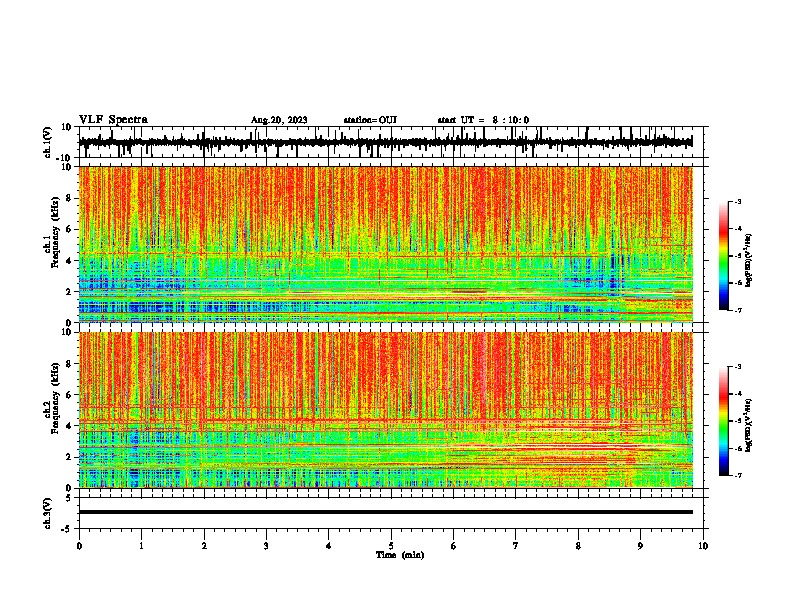
Task: Click the "-7" label on ch.2 colorbar
Action: pos(737,475)
